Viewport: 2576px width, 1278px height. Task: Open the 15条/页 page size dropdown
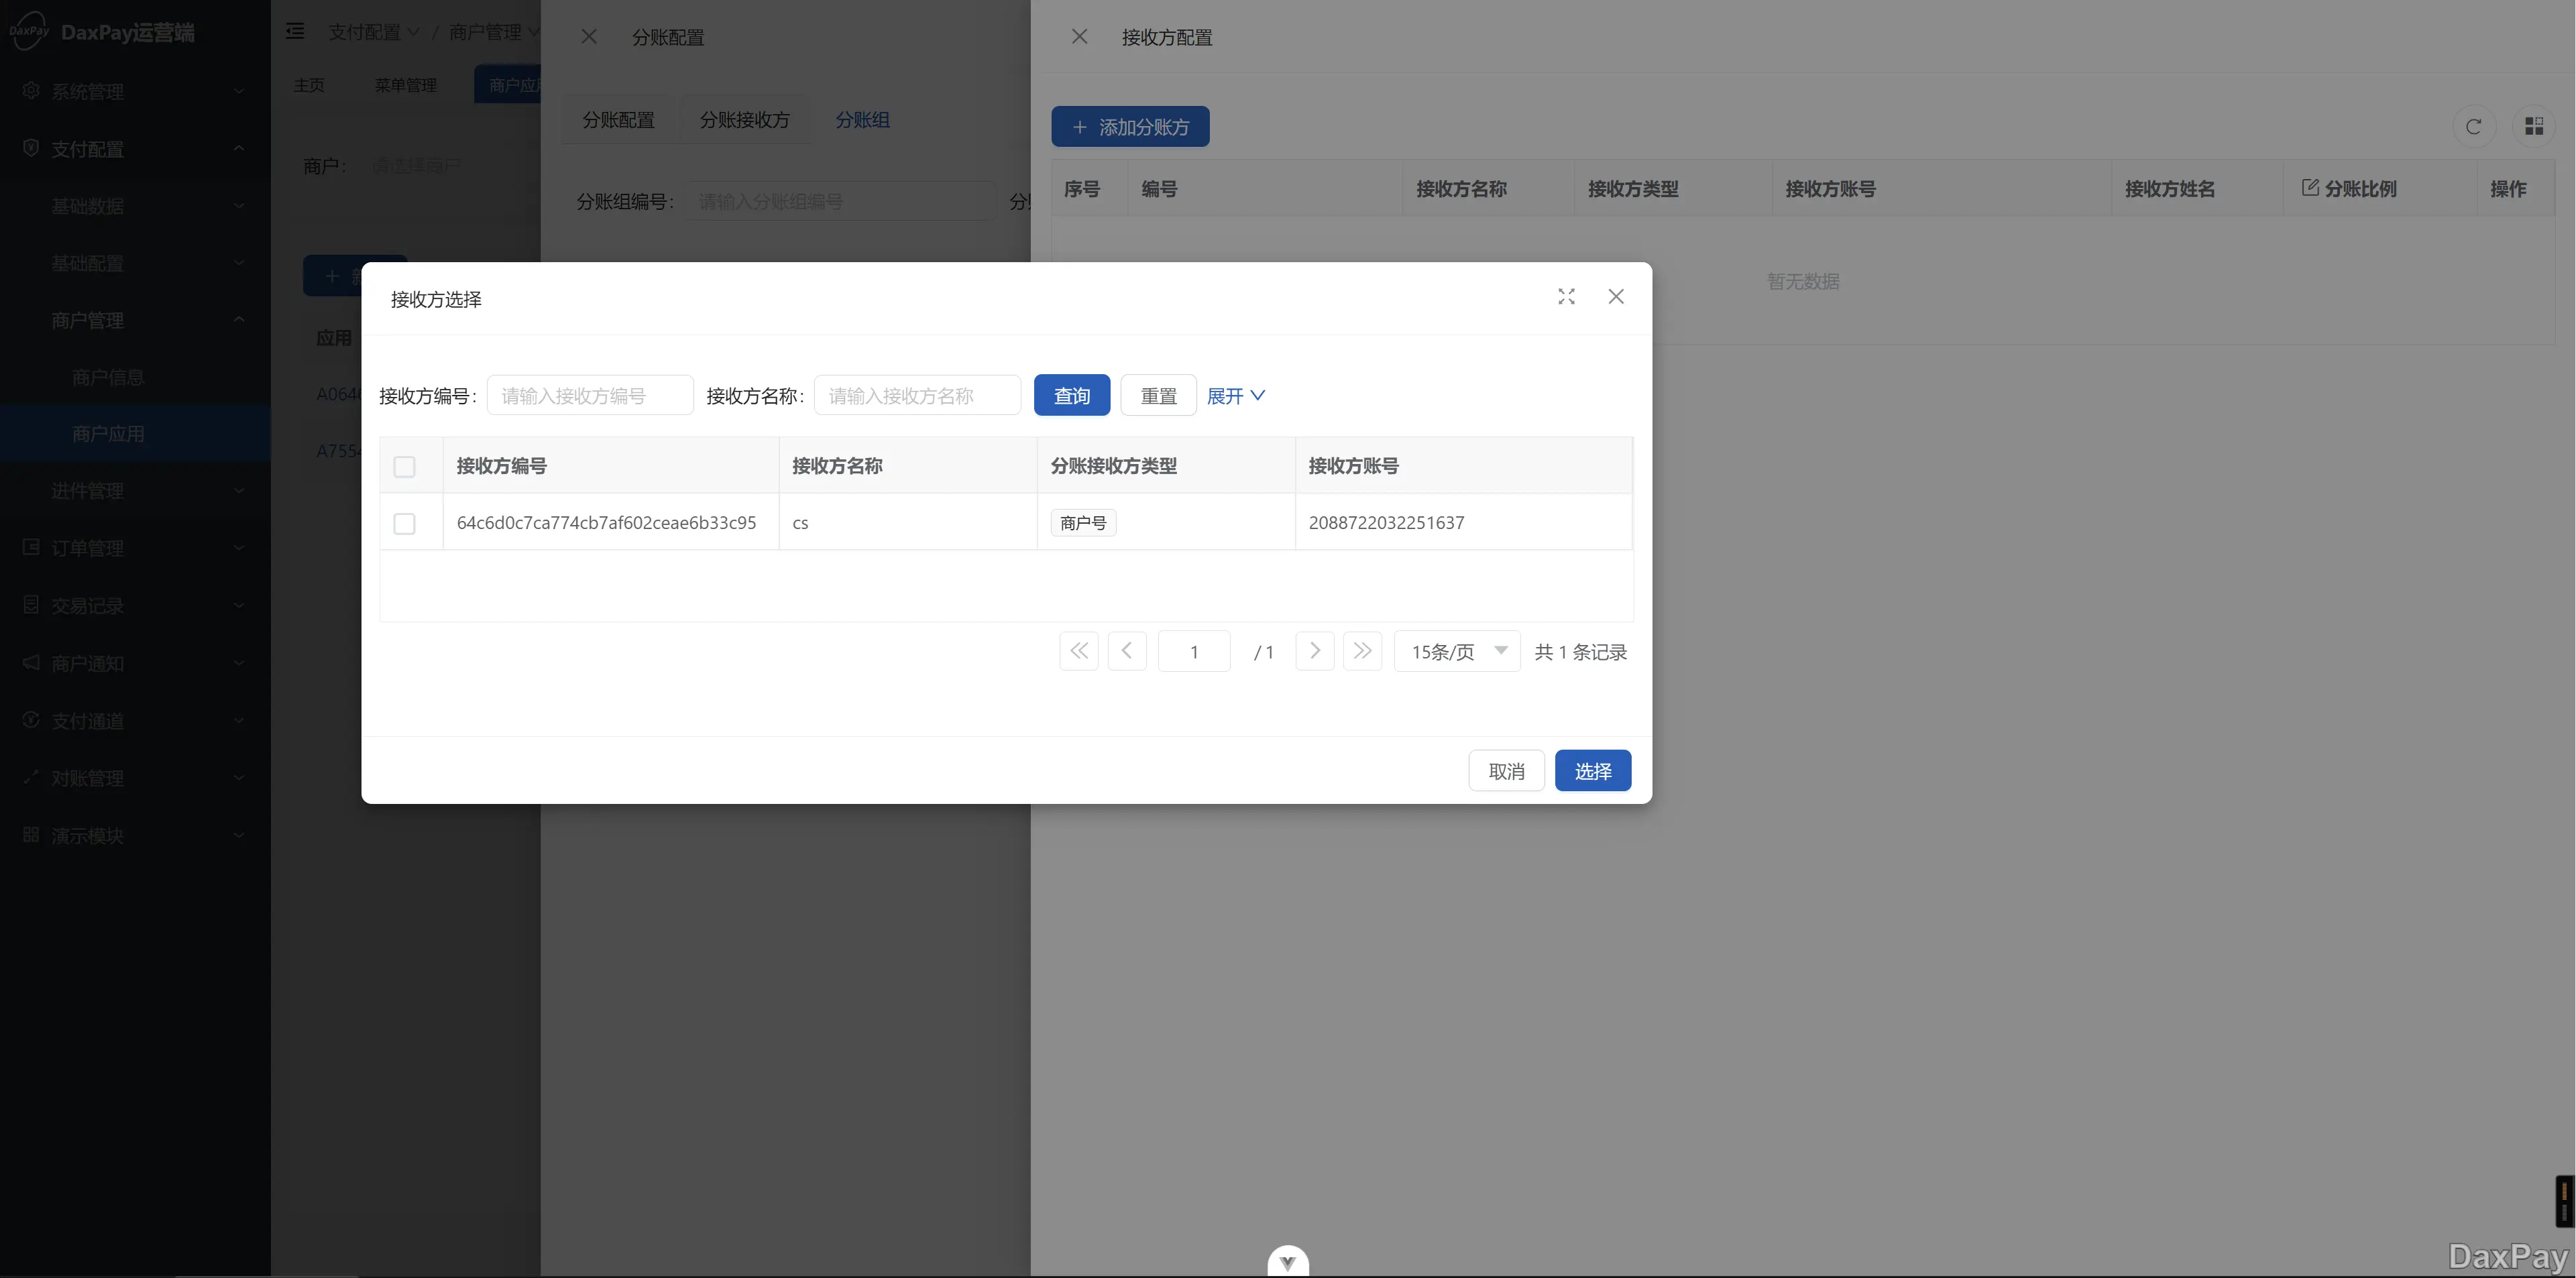pos(1457,652)
